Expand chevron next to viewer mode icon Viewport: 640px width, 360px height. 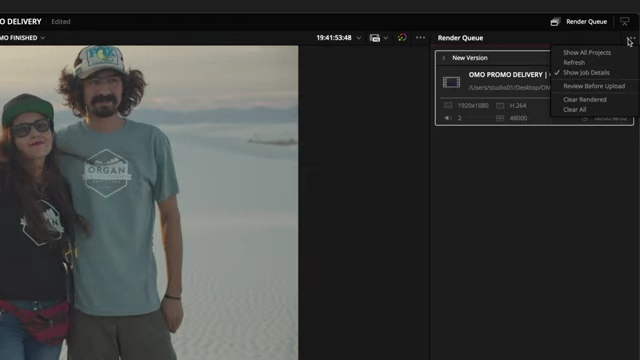385,38
